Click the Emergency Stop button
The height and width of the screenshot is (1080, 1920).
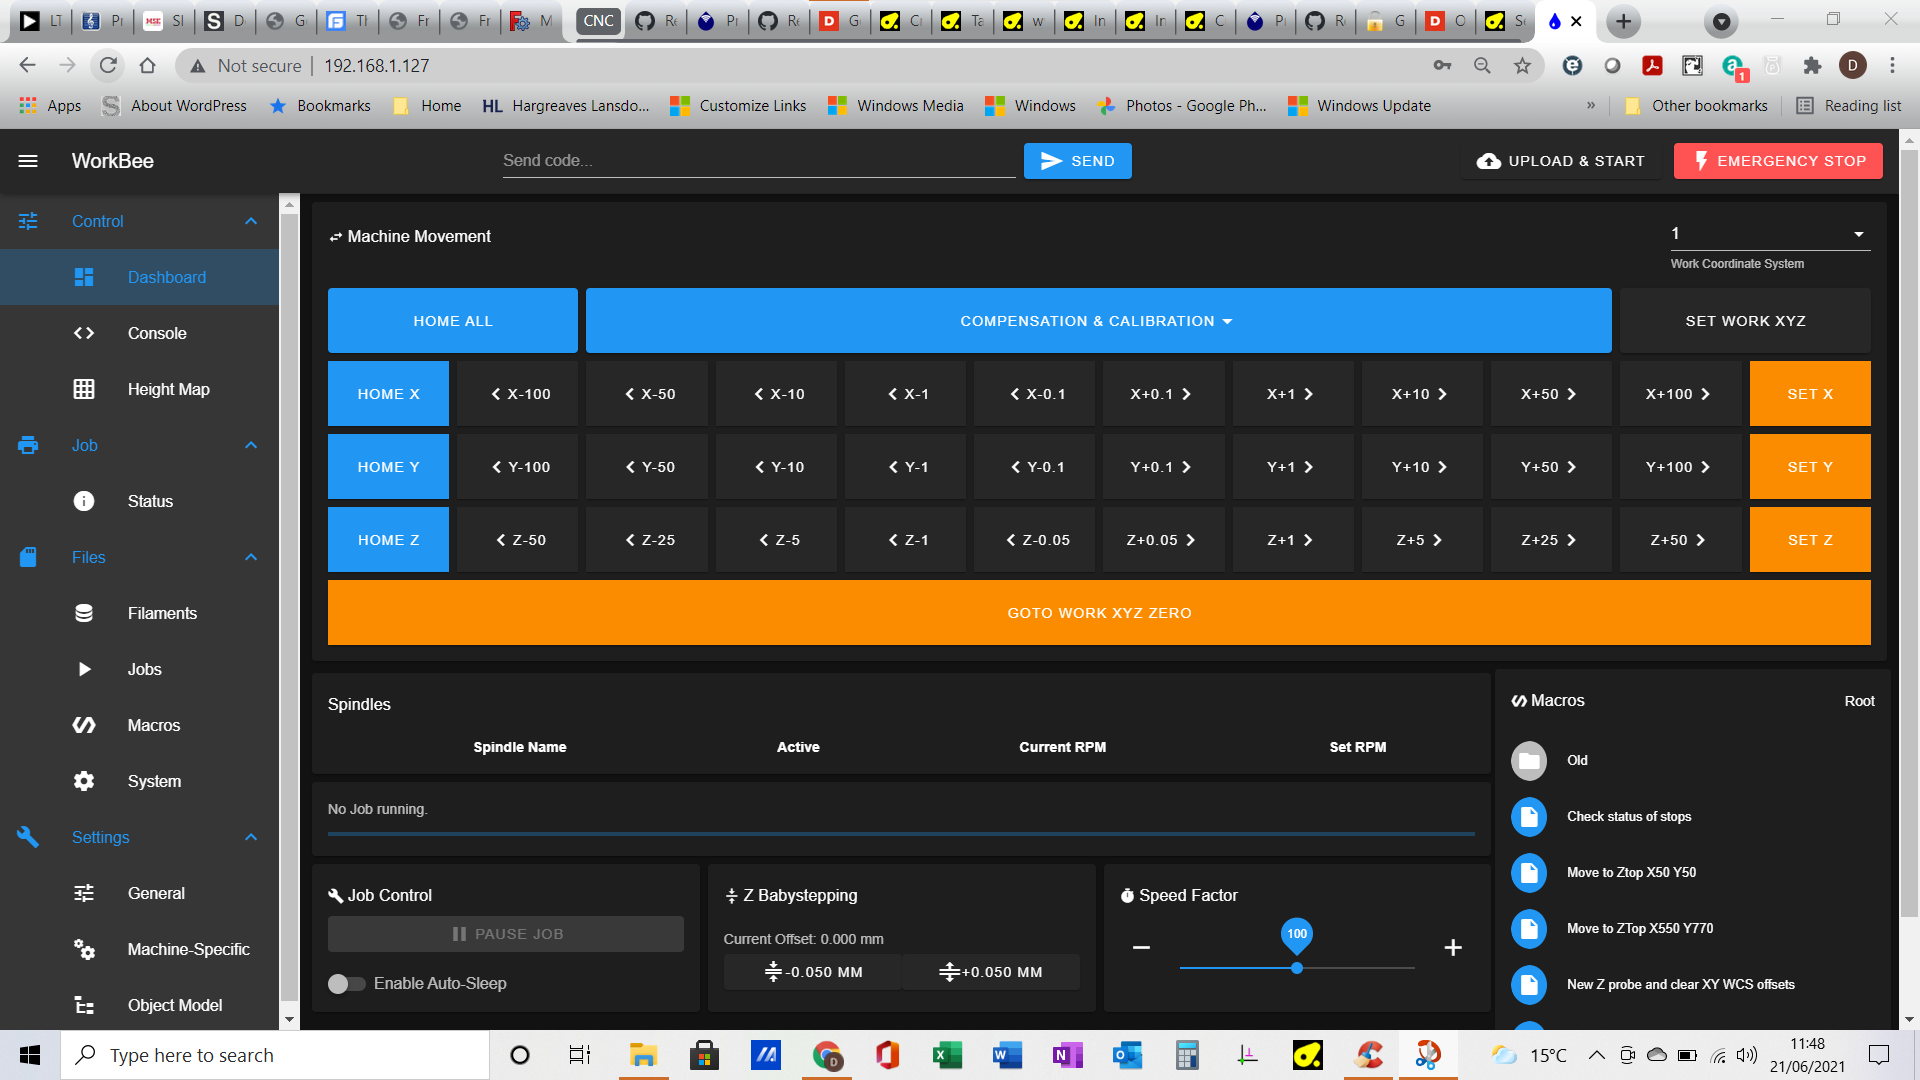[1779, 160]
